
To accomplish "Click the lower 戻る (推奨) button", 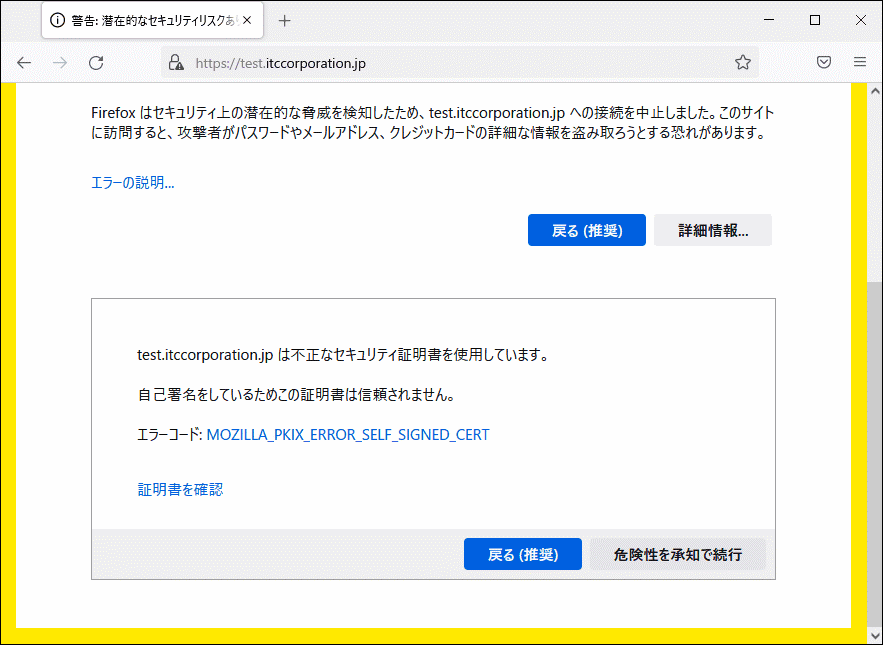I will tap(523, 554).
